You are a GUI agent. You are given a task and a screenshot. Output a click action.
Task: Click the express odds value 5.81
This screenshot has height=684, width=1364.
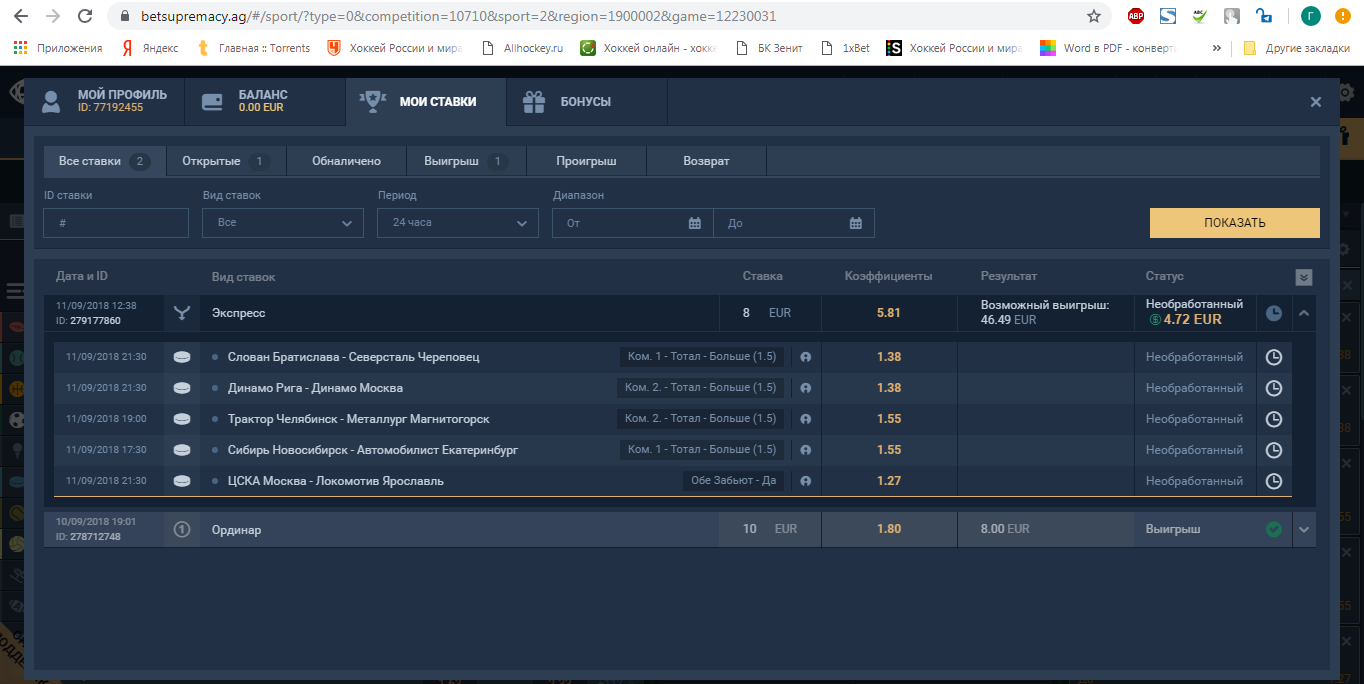pos(889,313)
